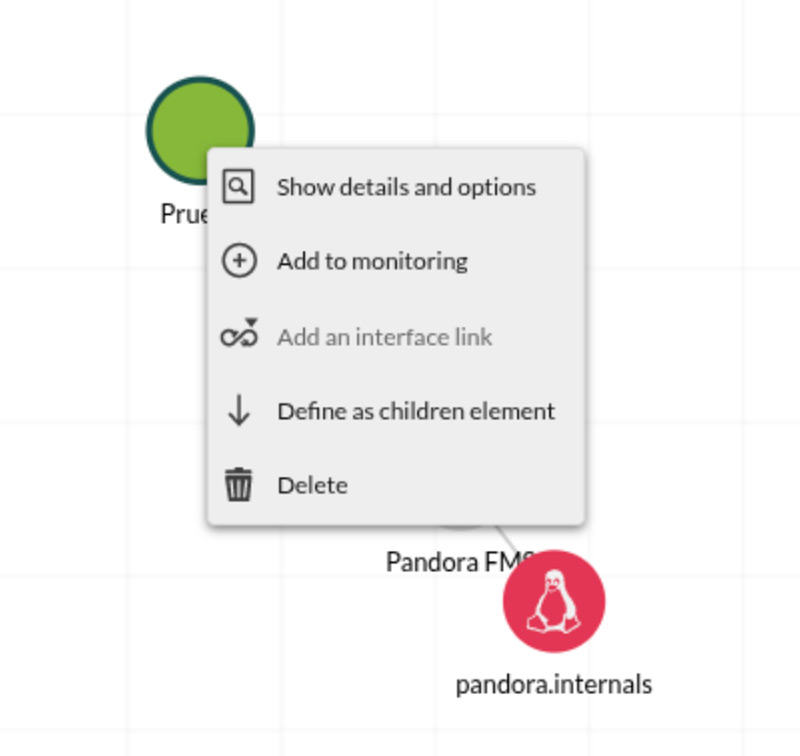Click the grayed "Add an interface link" entry
Image resolution: width=800 pixels, height=756 pixels.
385,337
